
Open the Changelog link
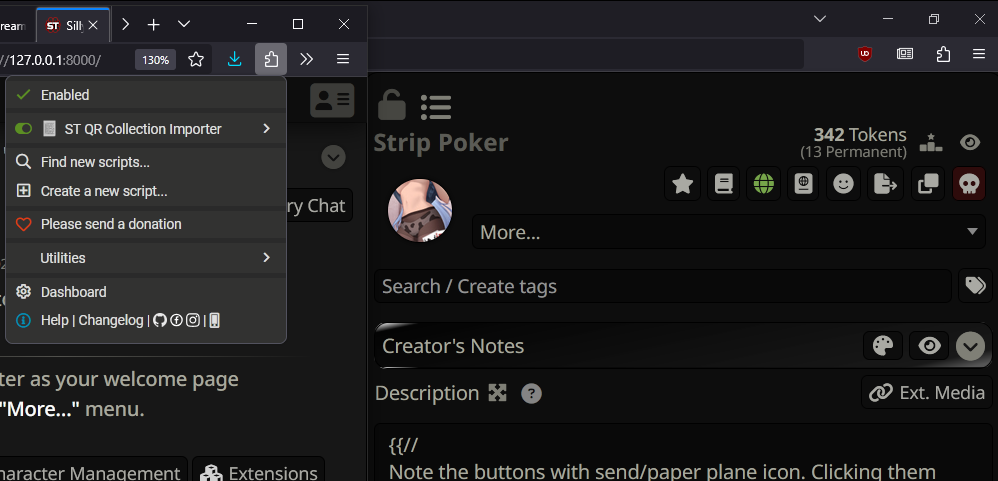coord(111,321)
